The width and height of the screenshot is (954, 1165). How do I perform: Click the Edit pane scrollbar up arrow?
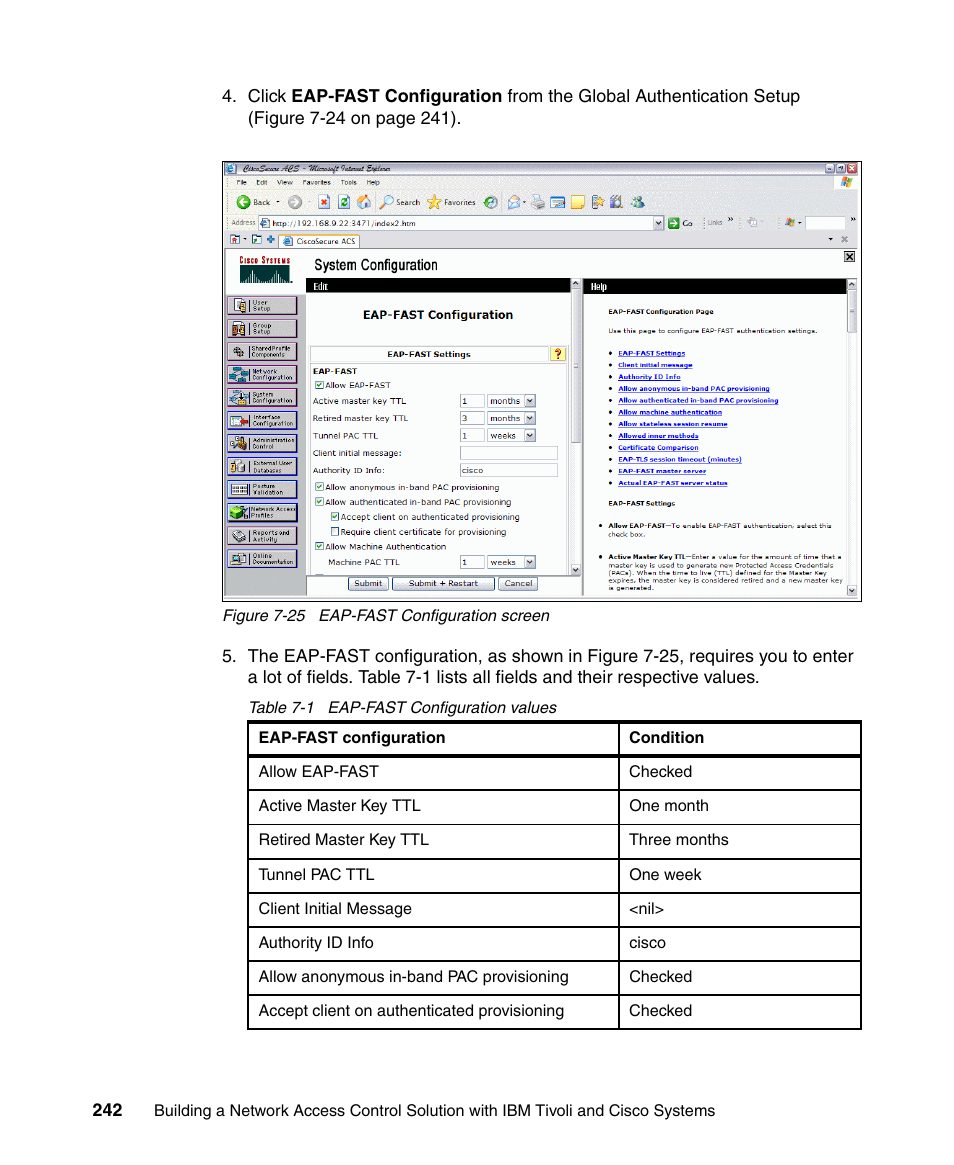click(576, 285)
